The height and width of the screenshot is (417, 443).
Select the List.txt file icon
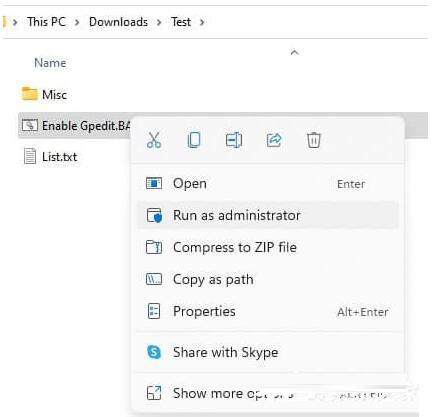click(x=30, y=157)
